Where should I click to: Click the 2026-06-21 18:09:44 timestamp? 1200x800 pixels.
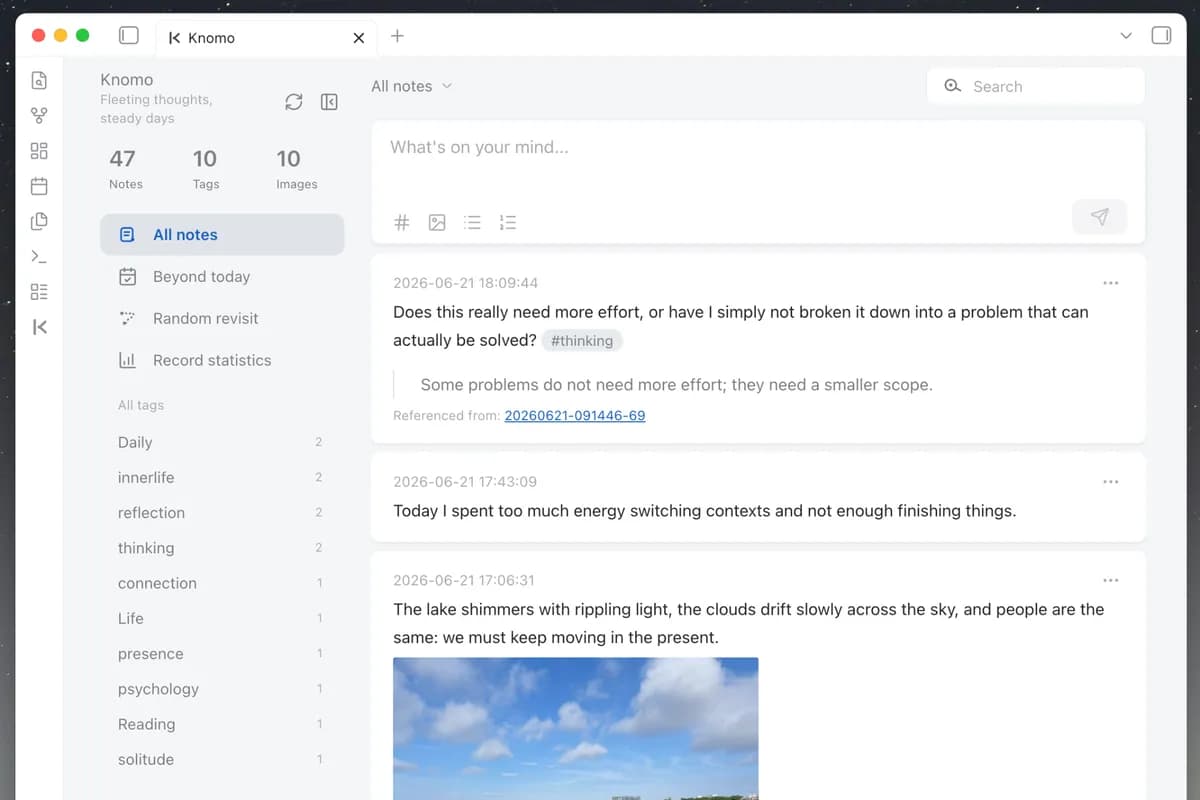[465, 283]
